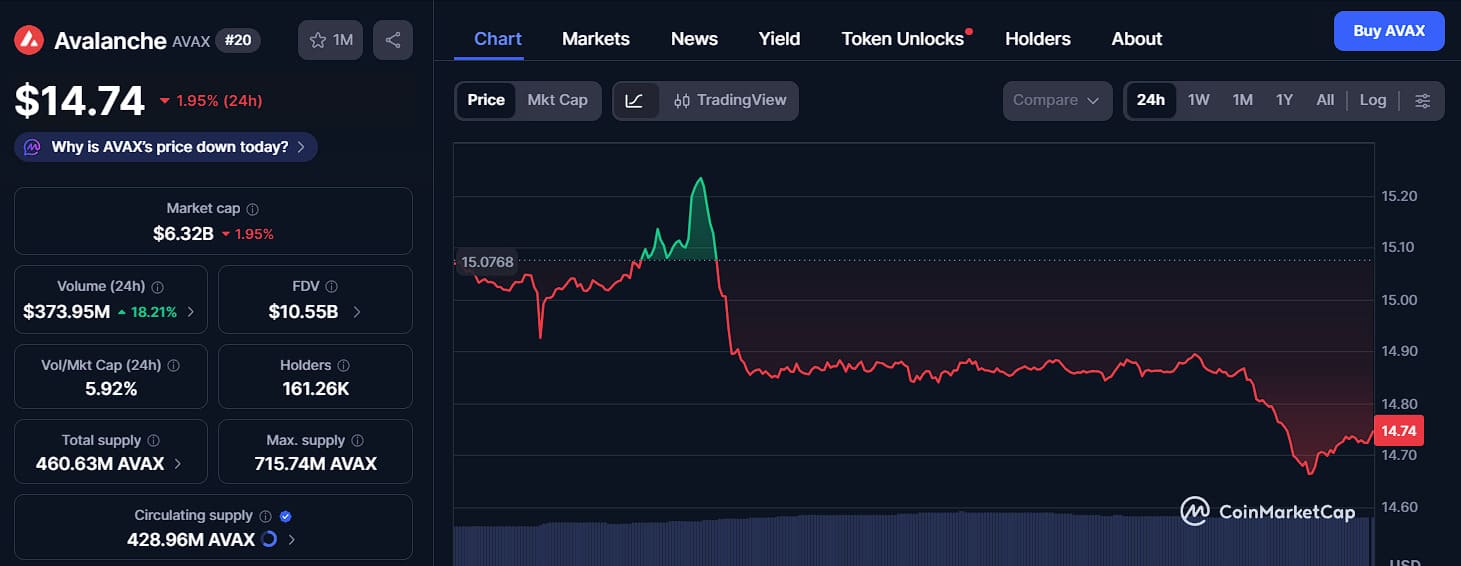
Task: Click the Avalanche logo icon
Action: (x=28, y=40)
